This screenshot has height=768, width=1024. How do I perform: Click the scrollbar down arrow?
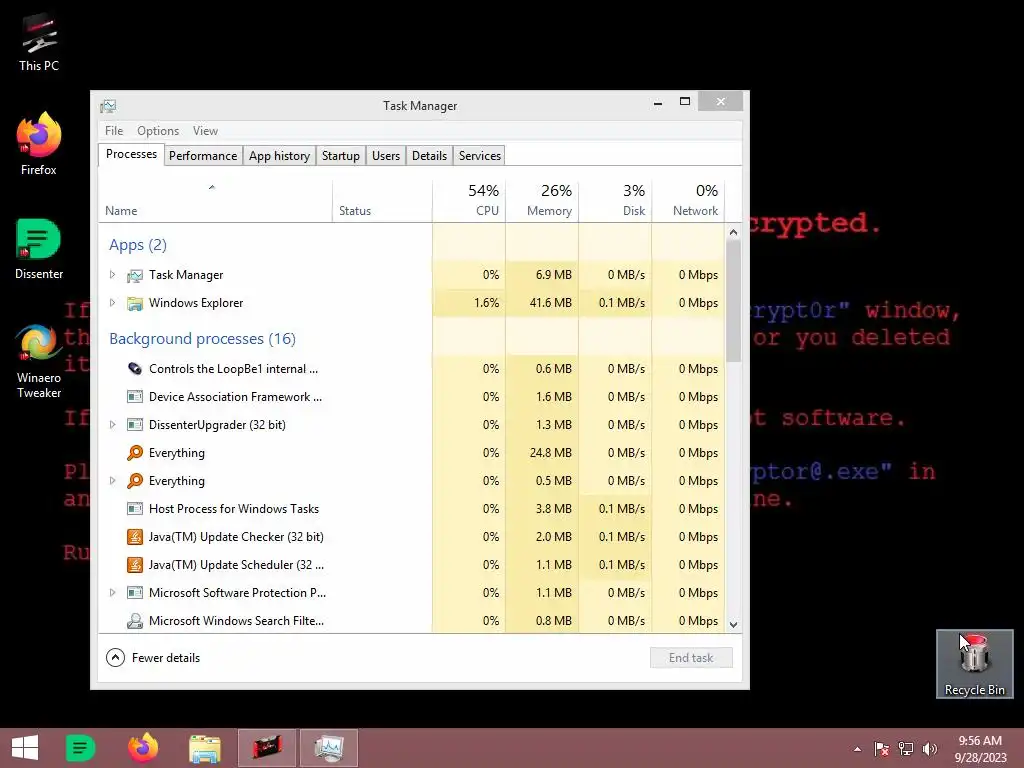tap(733, 624)
